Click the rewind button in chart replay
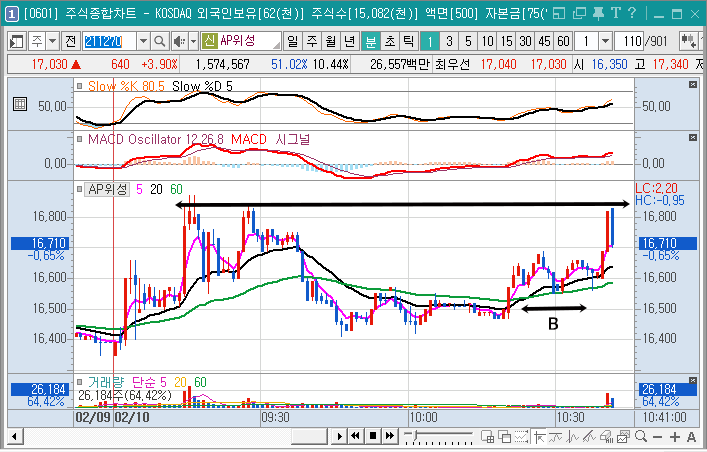 tap(356, 436)
